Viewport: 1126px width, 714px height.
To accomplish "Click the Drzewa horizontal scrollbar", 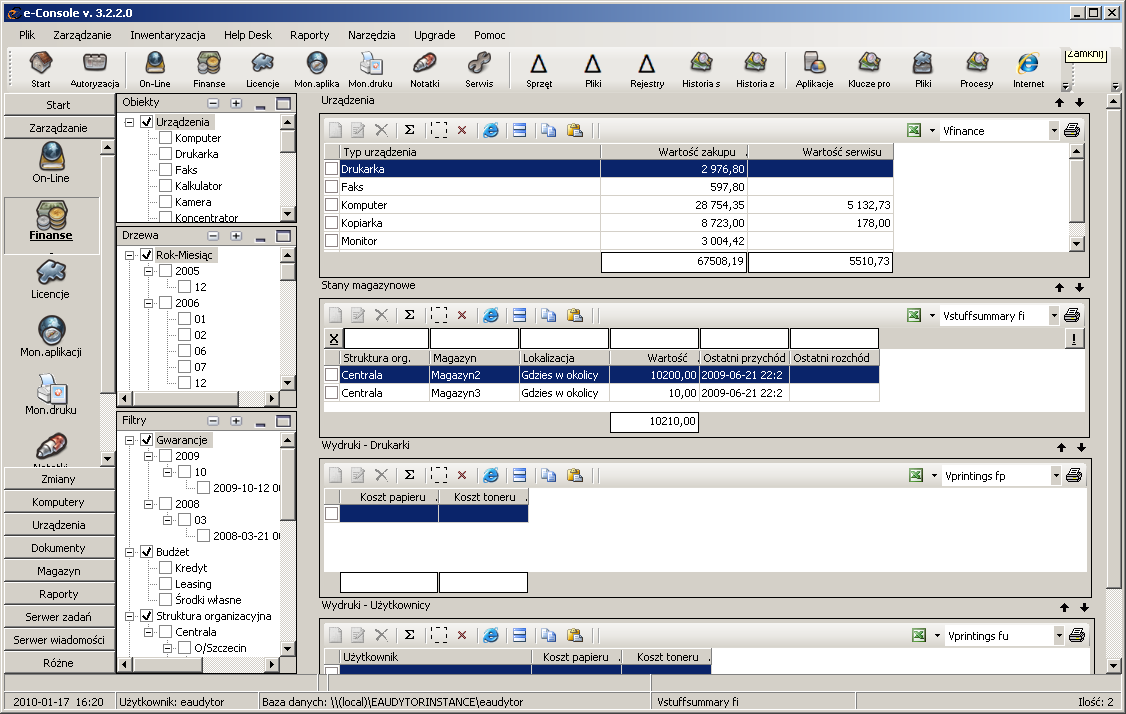I will 200,398.
